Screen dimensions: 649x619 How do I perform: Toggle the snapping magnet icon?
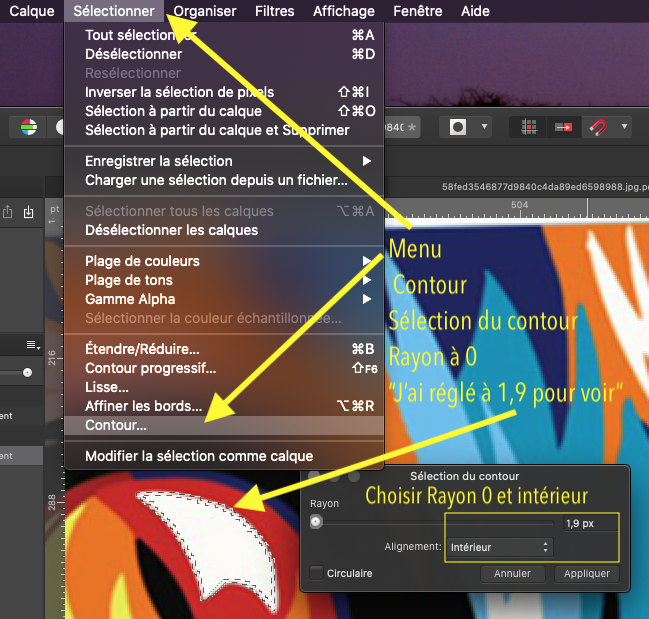pyautogui.click(x=598, y=127)
